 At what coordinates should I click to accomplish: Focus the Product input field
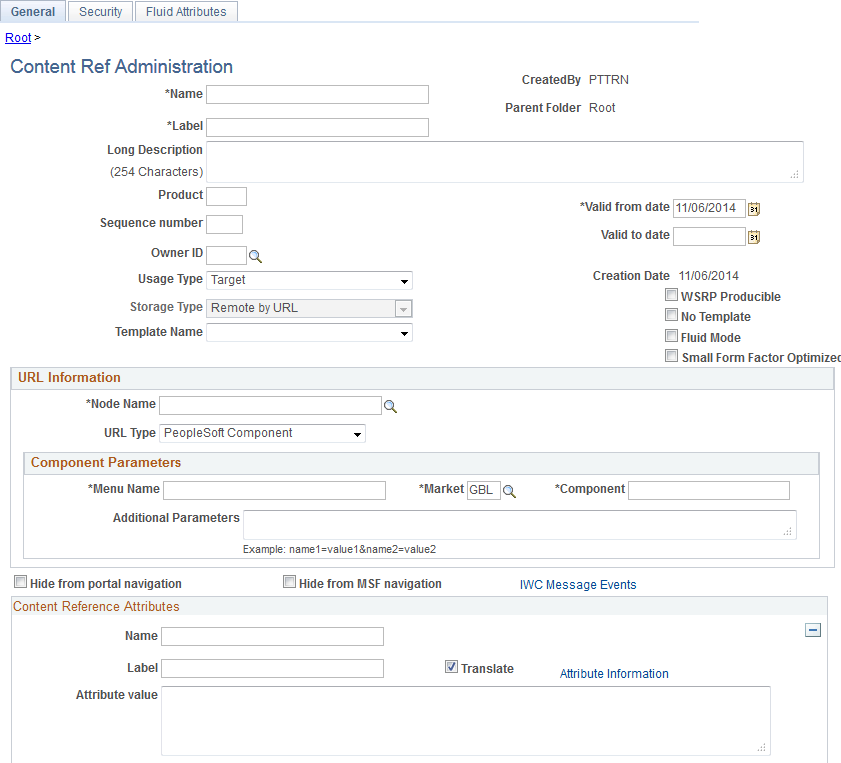coord(226,196)
